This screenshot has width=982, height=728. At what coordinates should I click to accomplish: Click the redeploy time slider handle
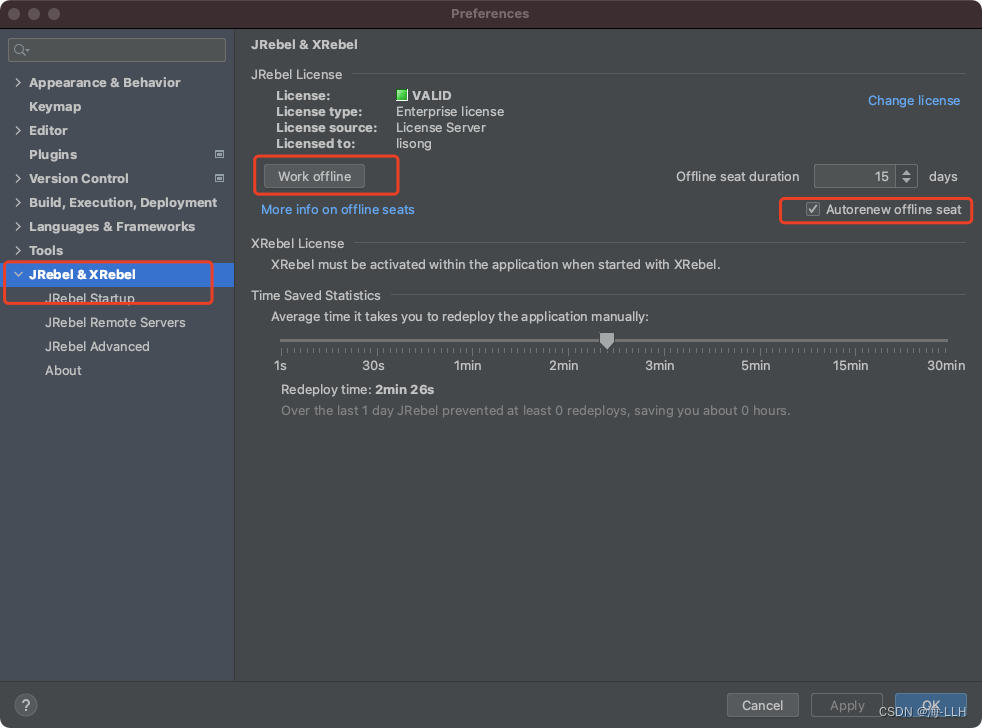[x=606, y=340]
